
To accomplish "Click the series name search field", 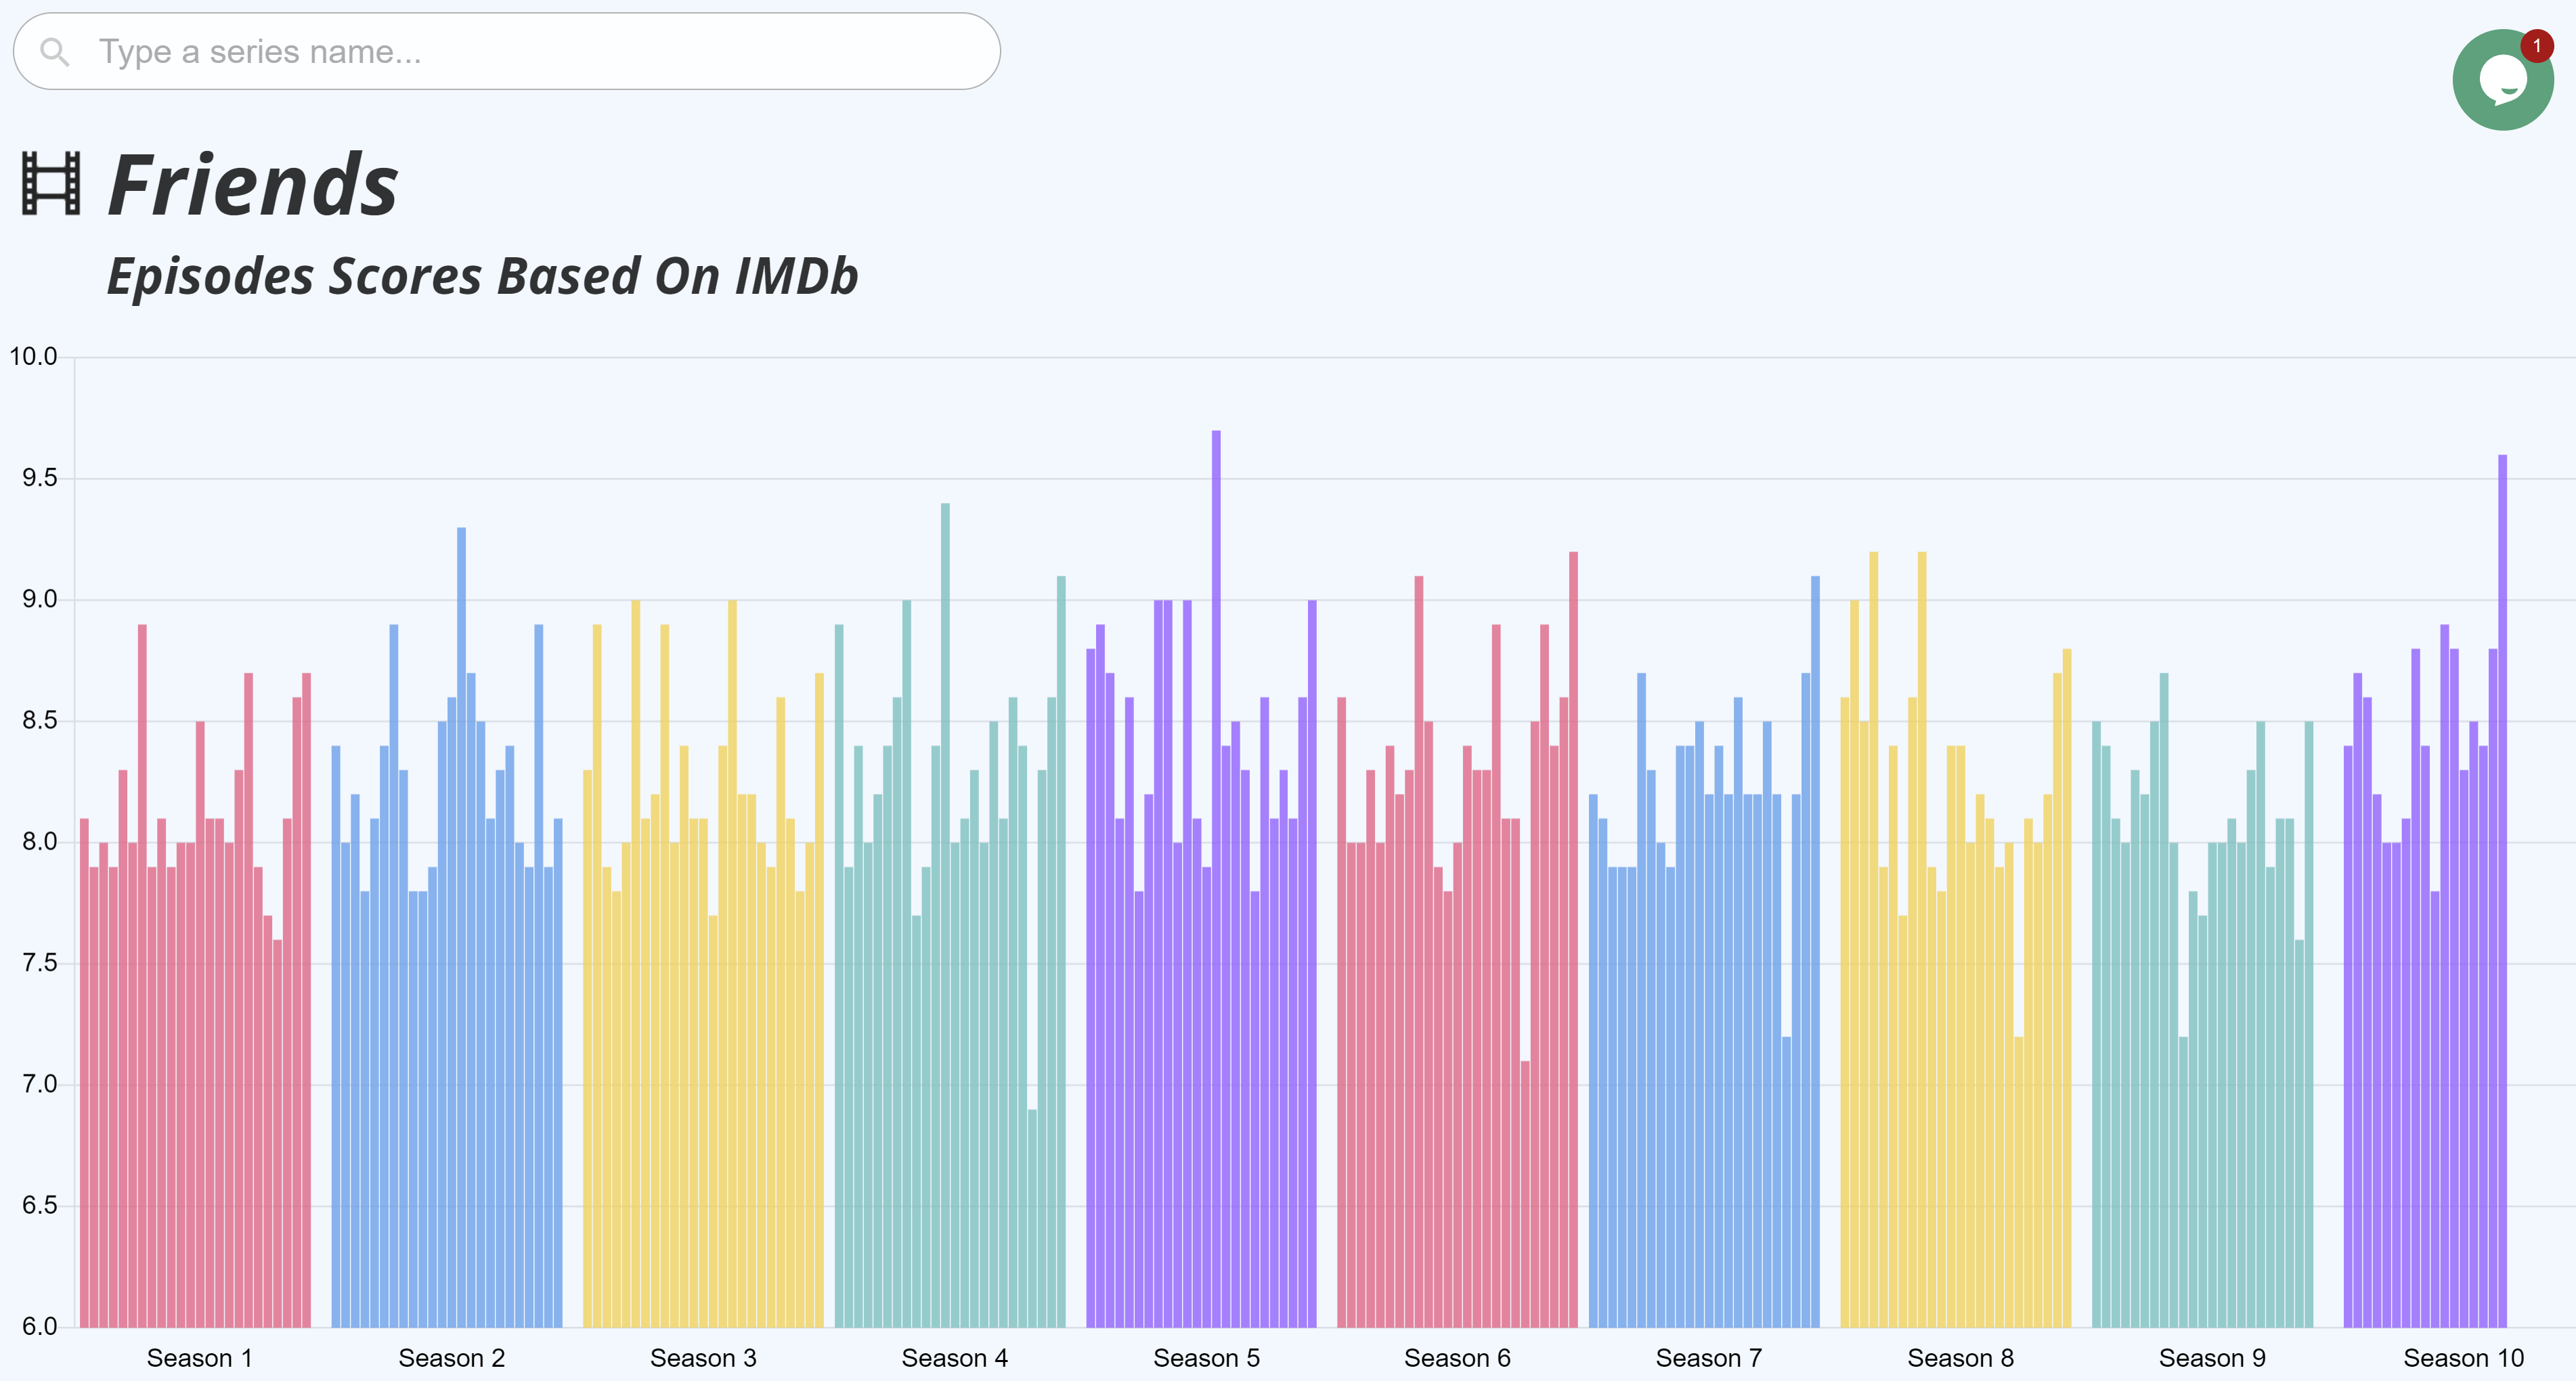I will 506,51.
